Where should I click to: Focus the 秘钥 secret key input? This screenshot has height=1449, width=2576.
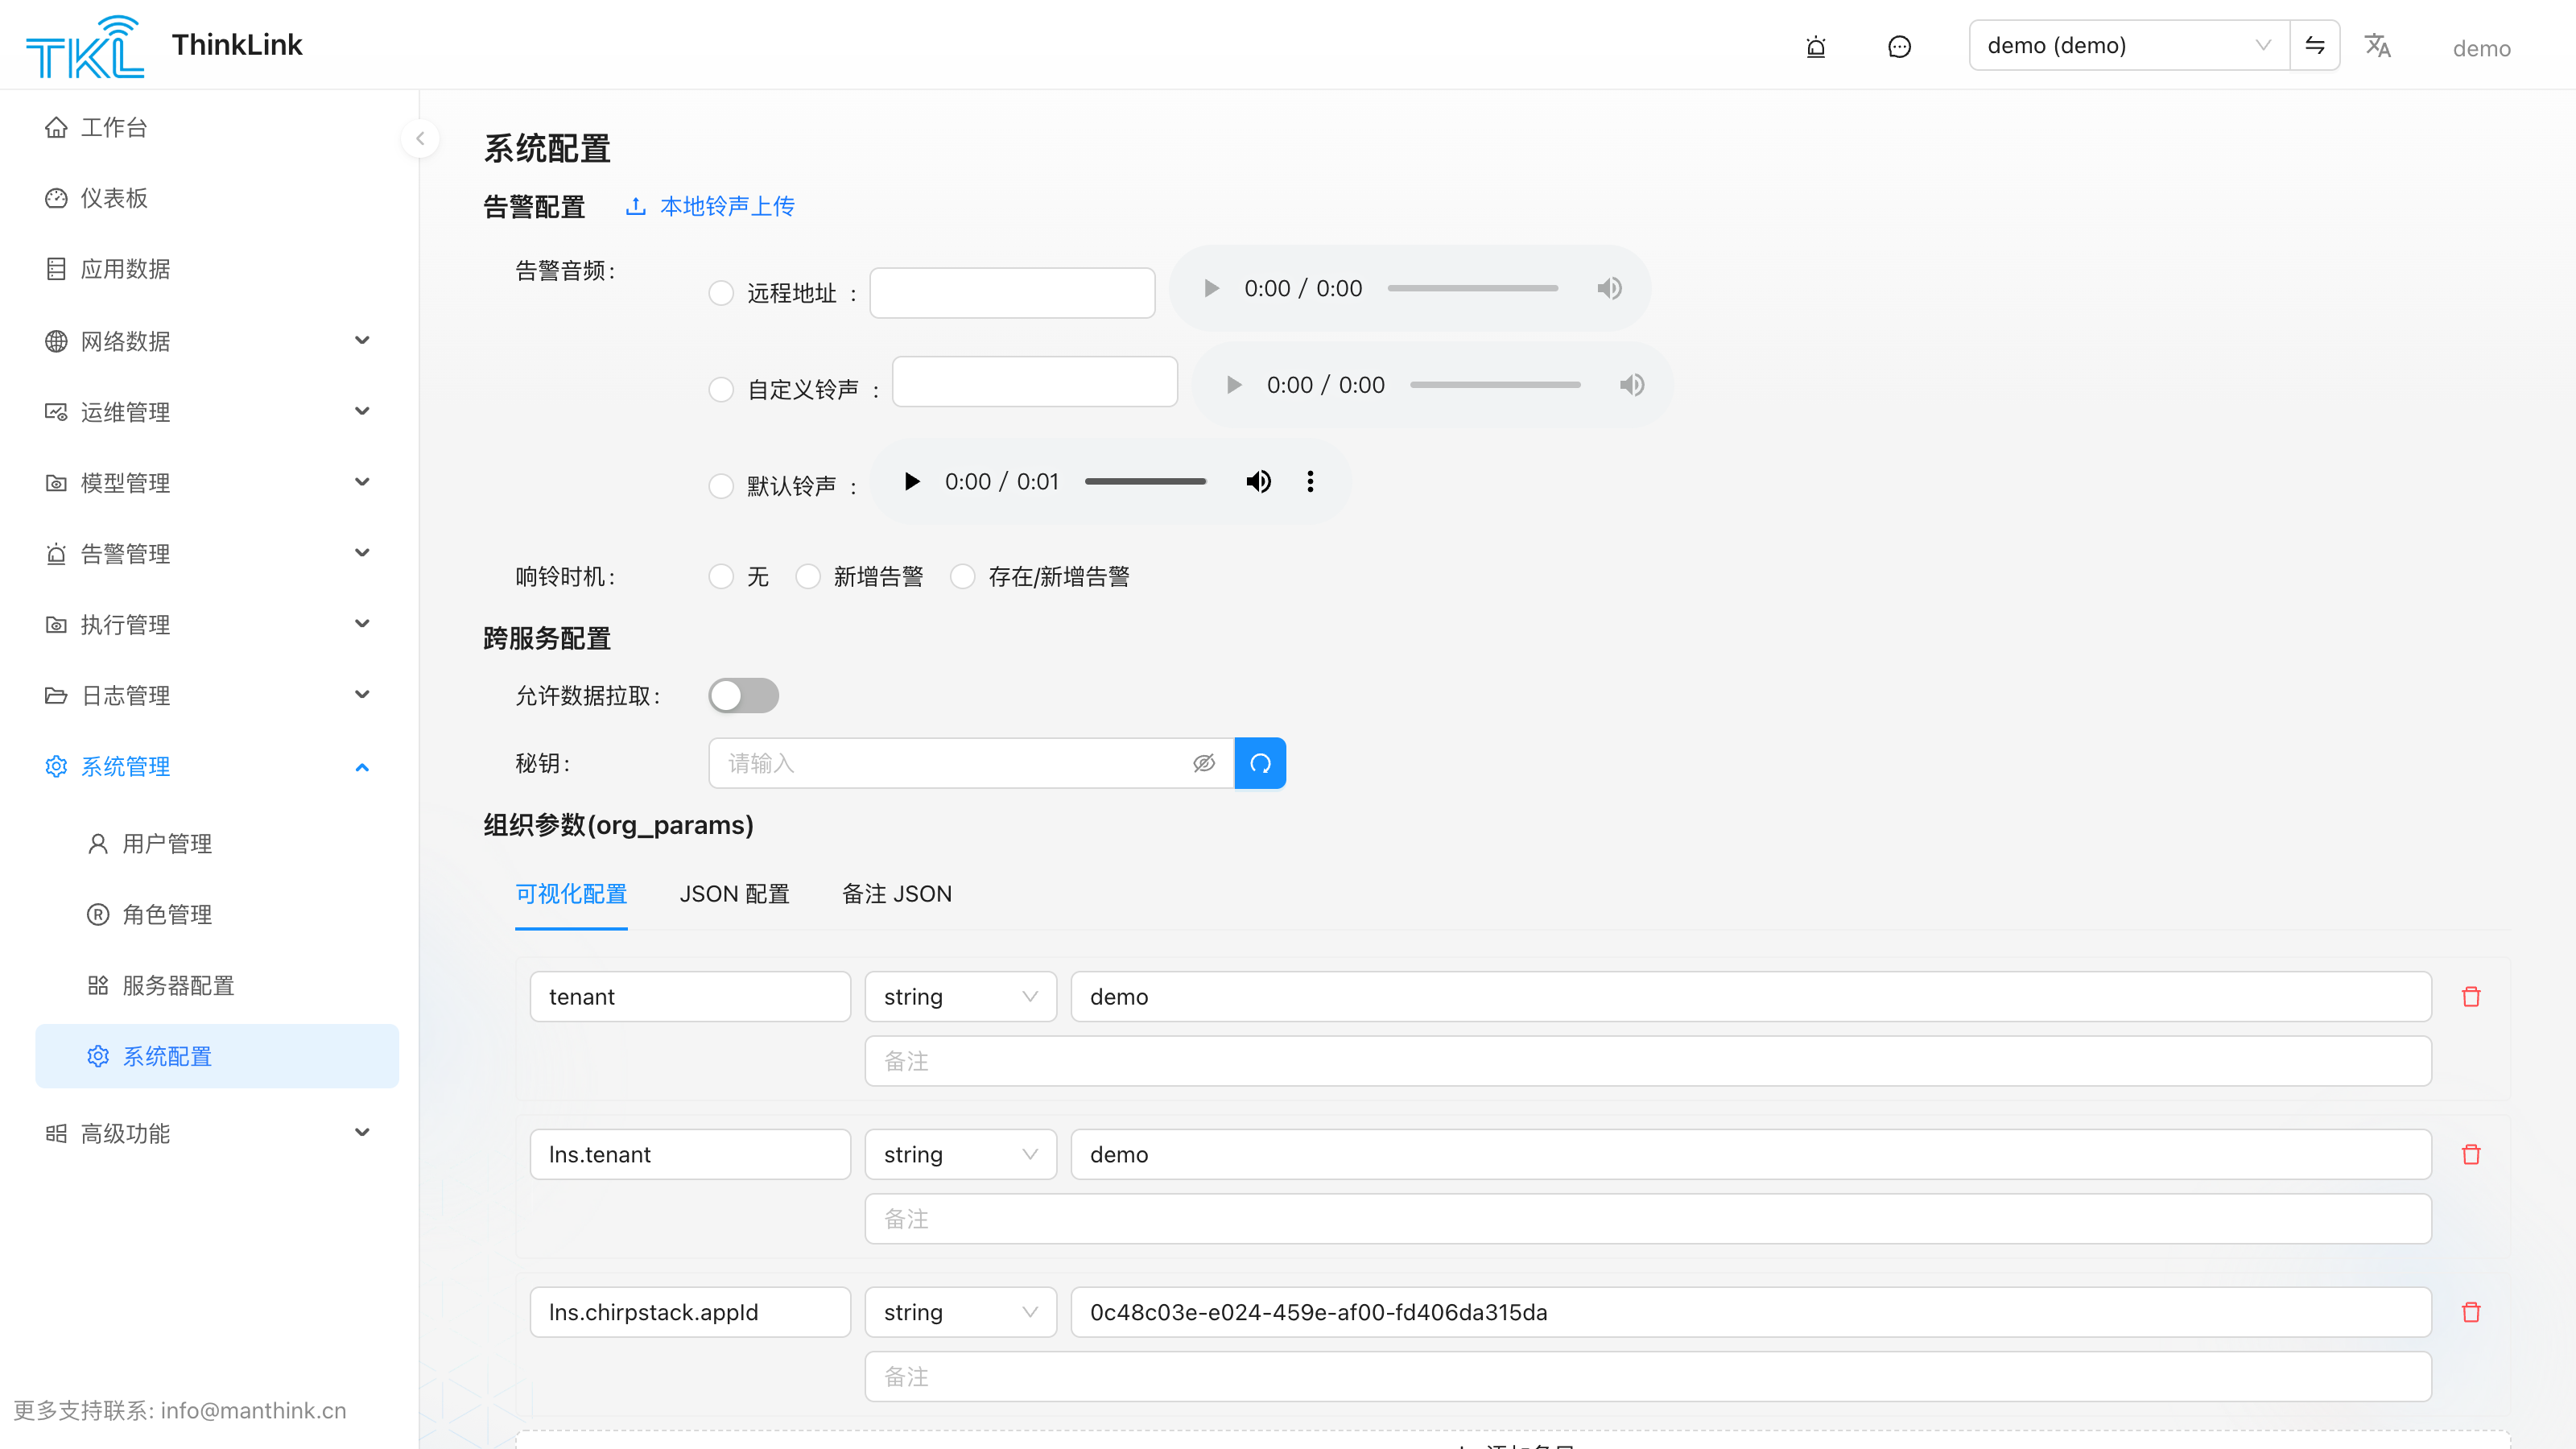coord(971,763)
